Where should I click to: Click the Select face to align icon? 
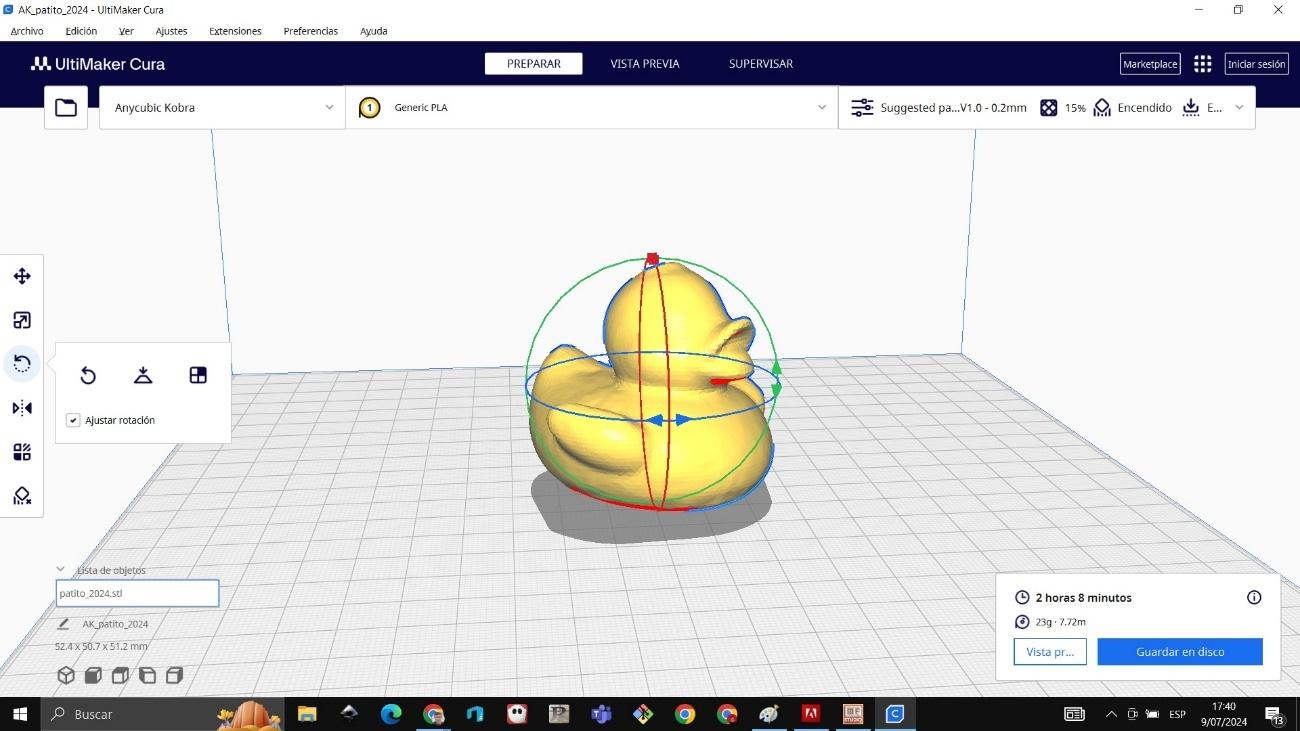[x=198, y=375]
